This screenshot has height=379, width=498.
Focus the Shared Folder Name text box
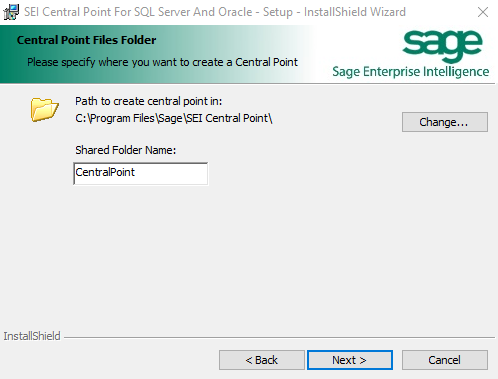tap(140, 173)
